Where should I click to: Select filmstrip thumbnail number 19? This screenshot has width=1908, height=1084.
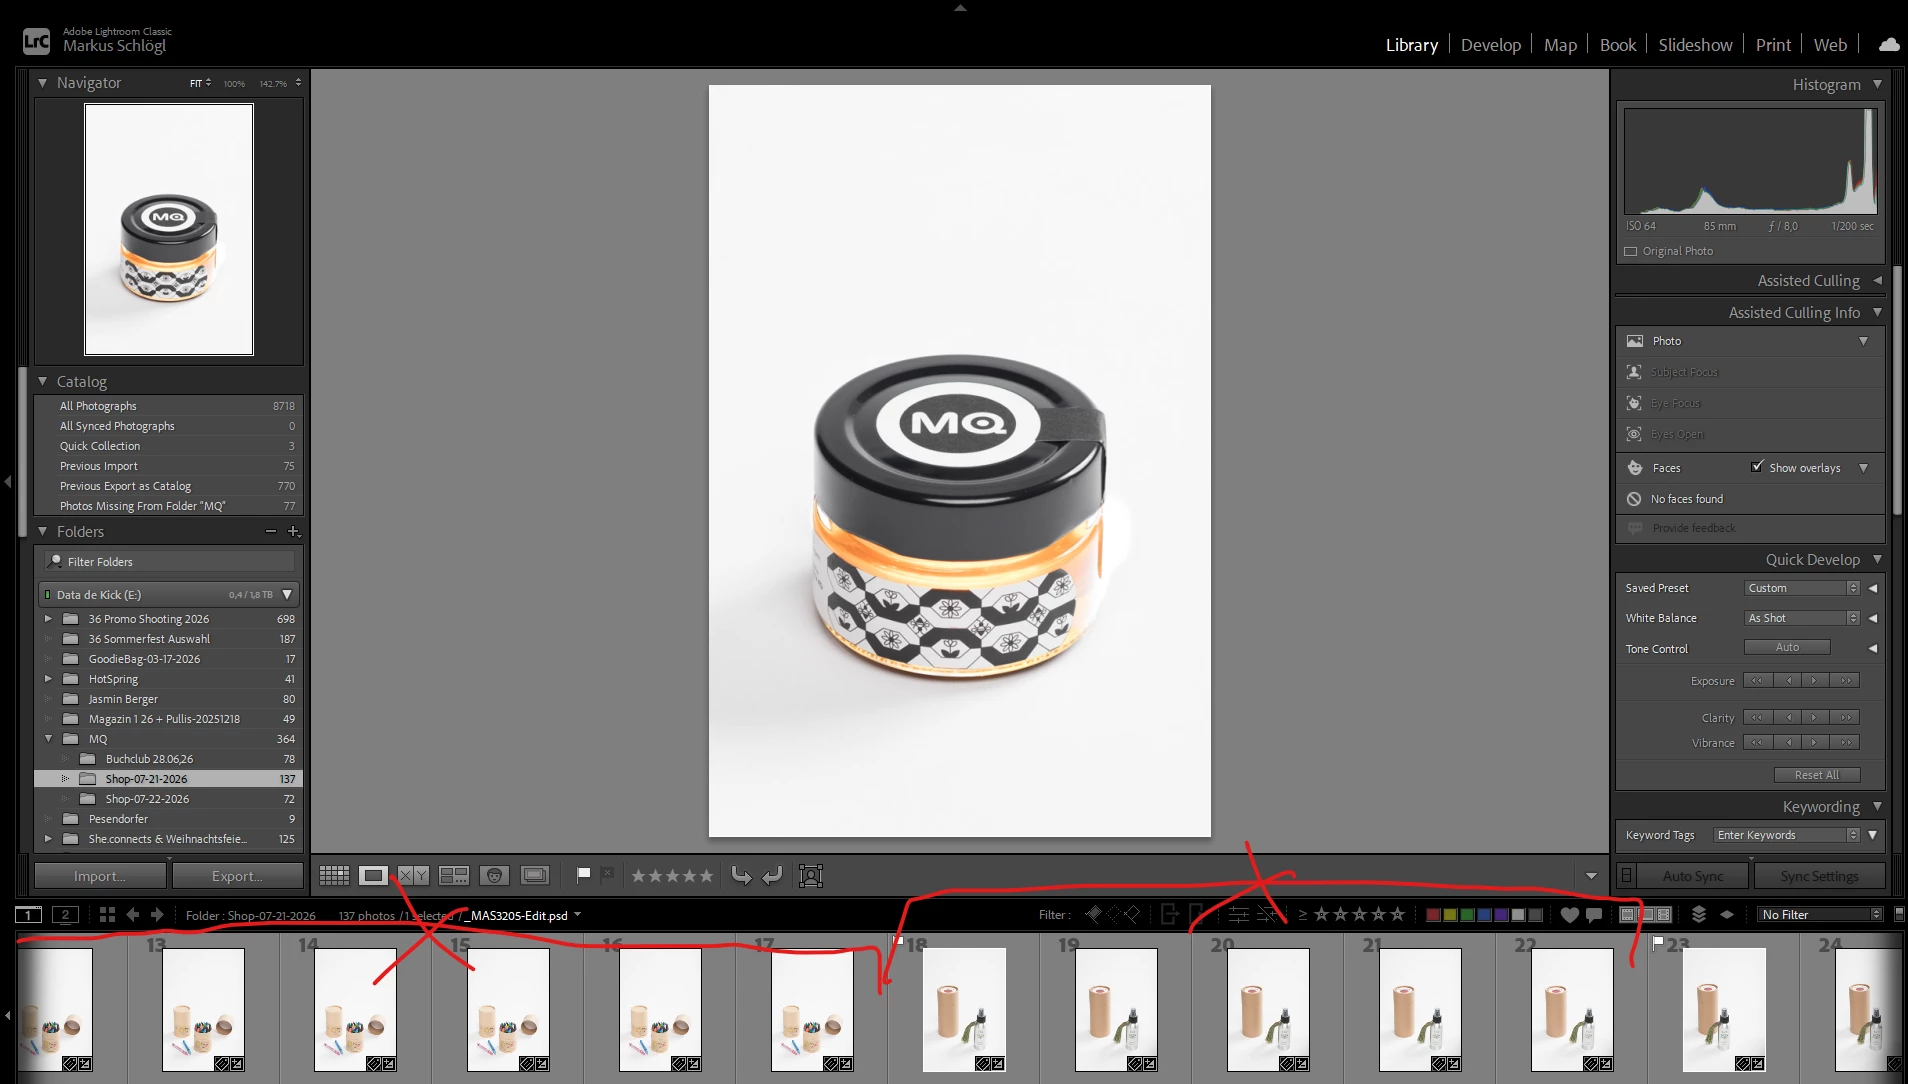click(x=1115, y=1008)
